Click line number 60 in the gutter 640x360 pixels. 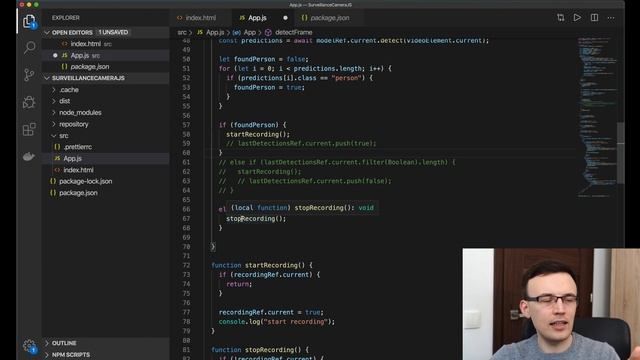tap(186, 153)
